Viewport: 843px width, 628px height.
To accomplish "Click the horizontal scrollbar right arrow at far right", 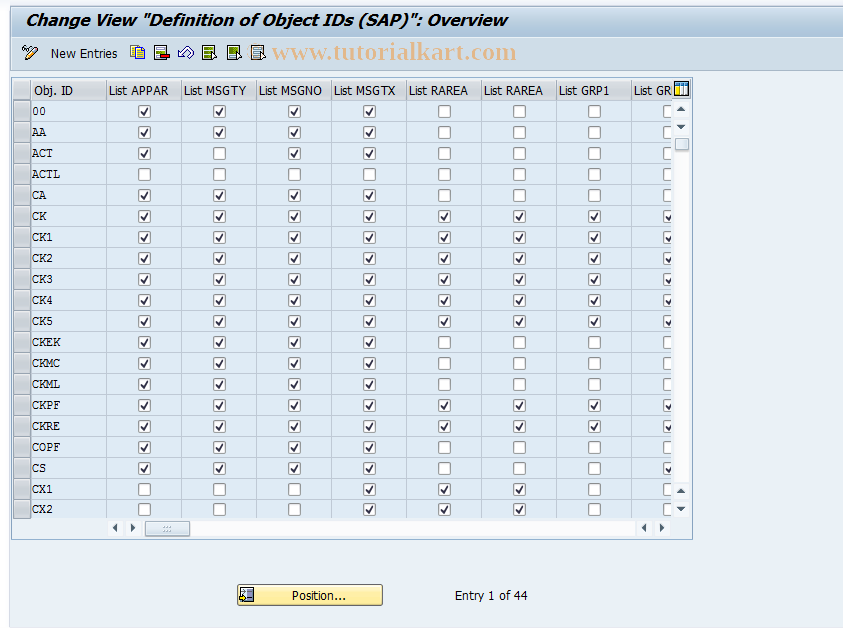I will coord(660,528).
